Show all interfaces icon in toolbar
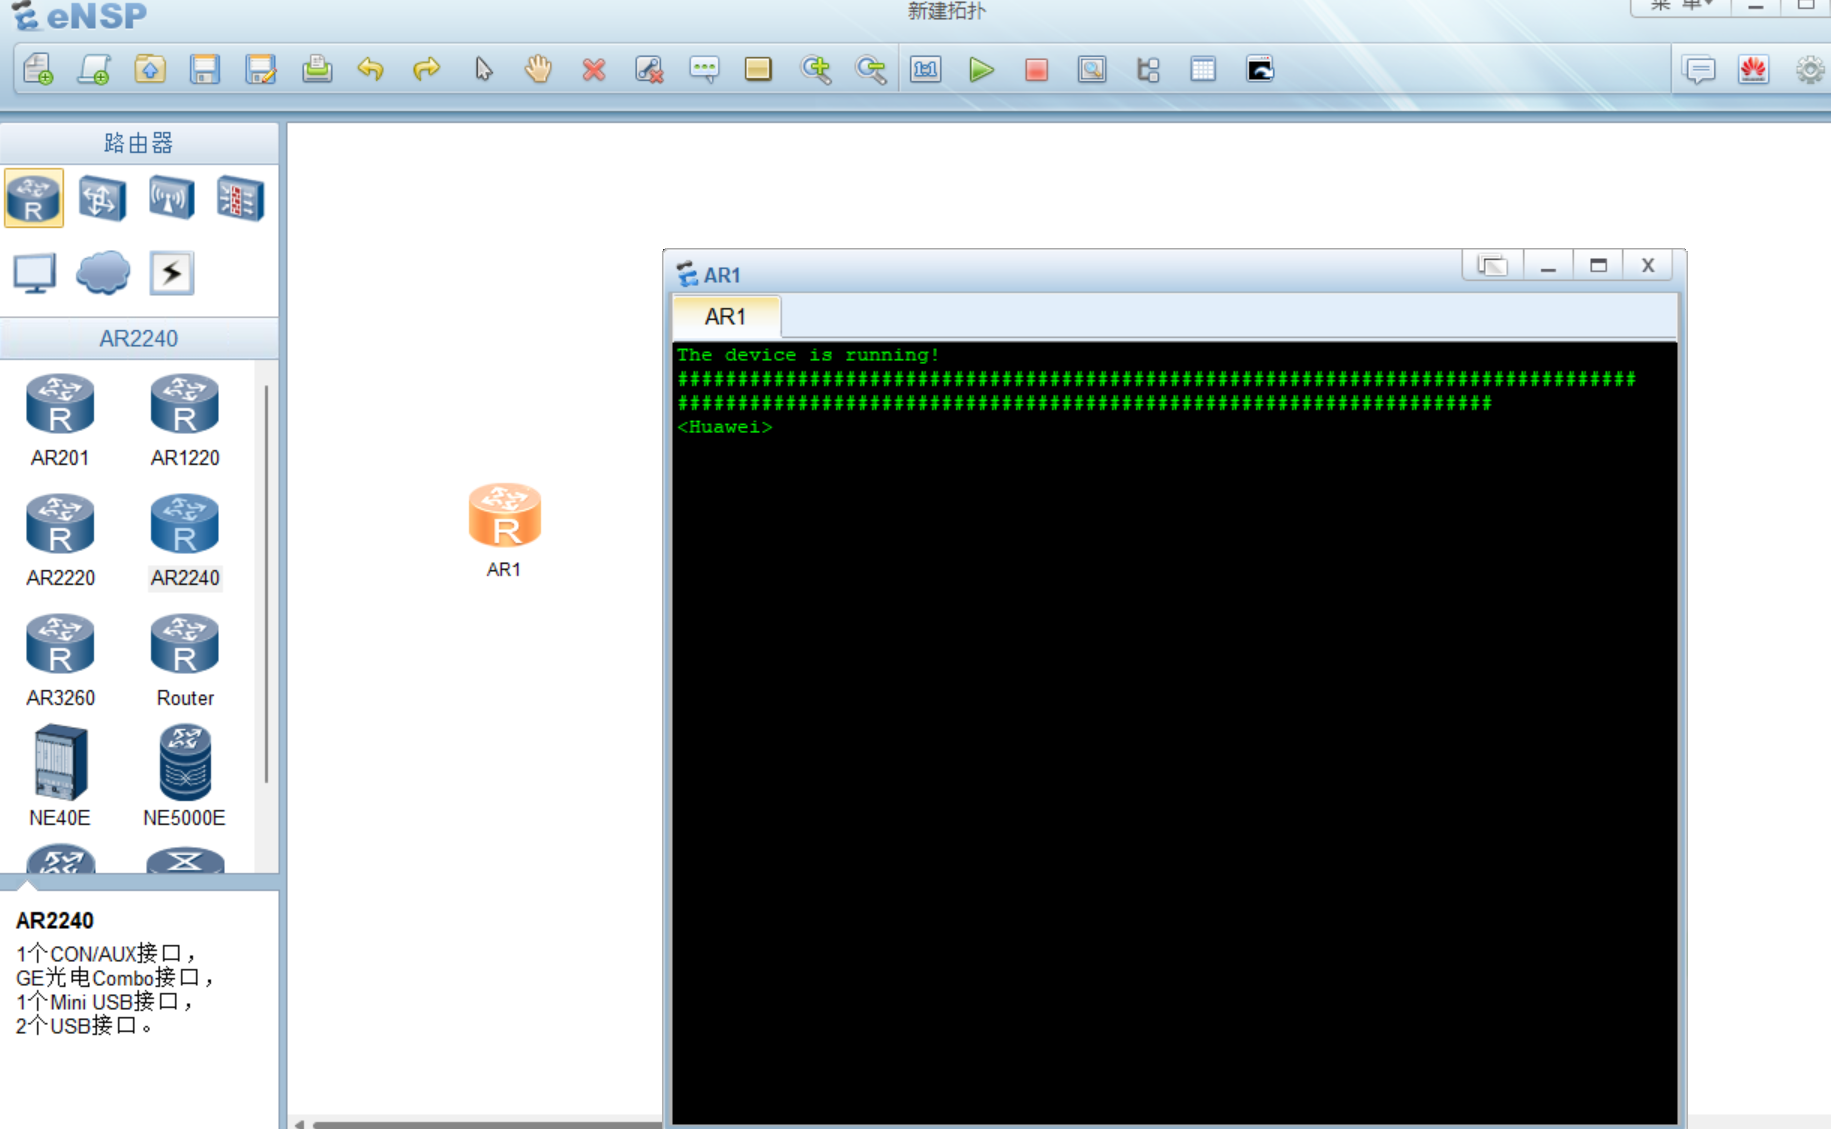Image resolution: width=1831 pixels, height=1129 pixels. (x=1148, y=70)
